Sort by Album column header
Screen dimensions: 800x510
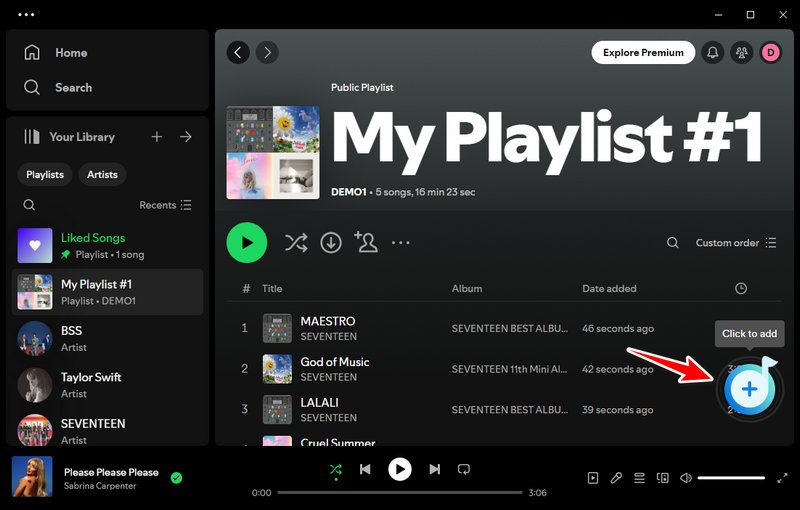467,289
